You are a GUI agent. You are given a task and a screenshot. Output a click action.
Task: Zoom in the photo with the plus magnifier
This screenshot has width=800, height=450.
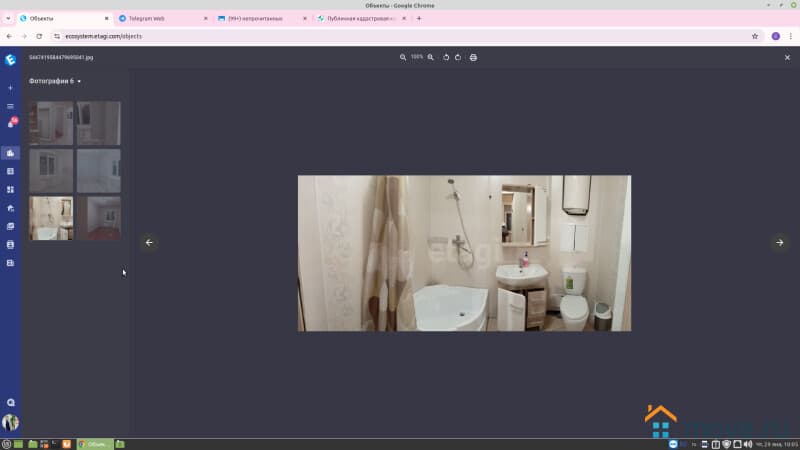tap(431, 57)
